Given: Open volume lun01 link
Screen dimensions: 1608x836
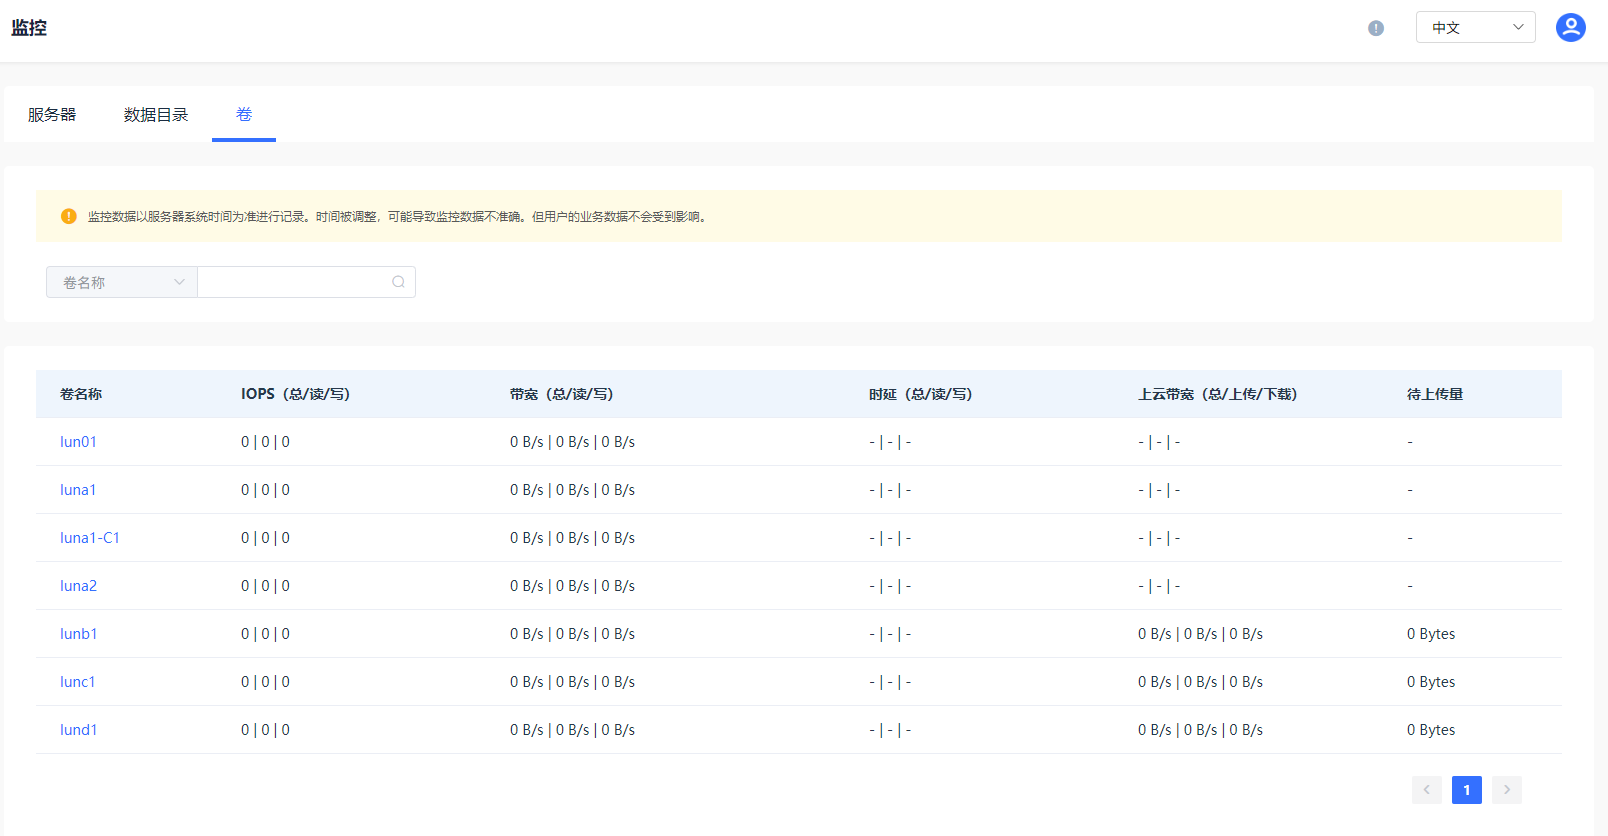Looking at the screenshot, I should 78,442.
